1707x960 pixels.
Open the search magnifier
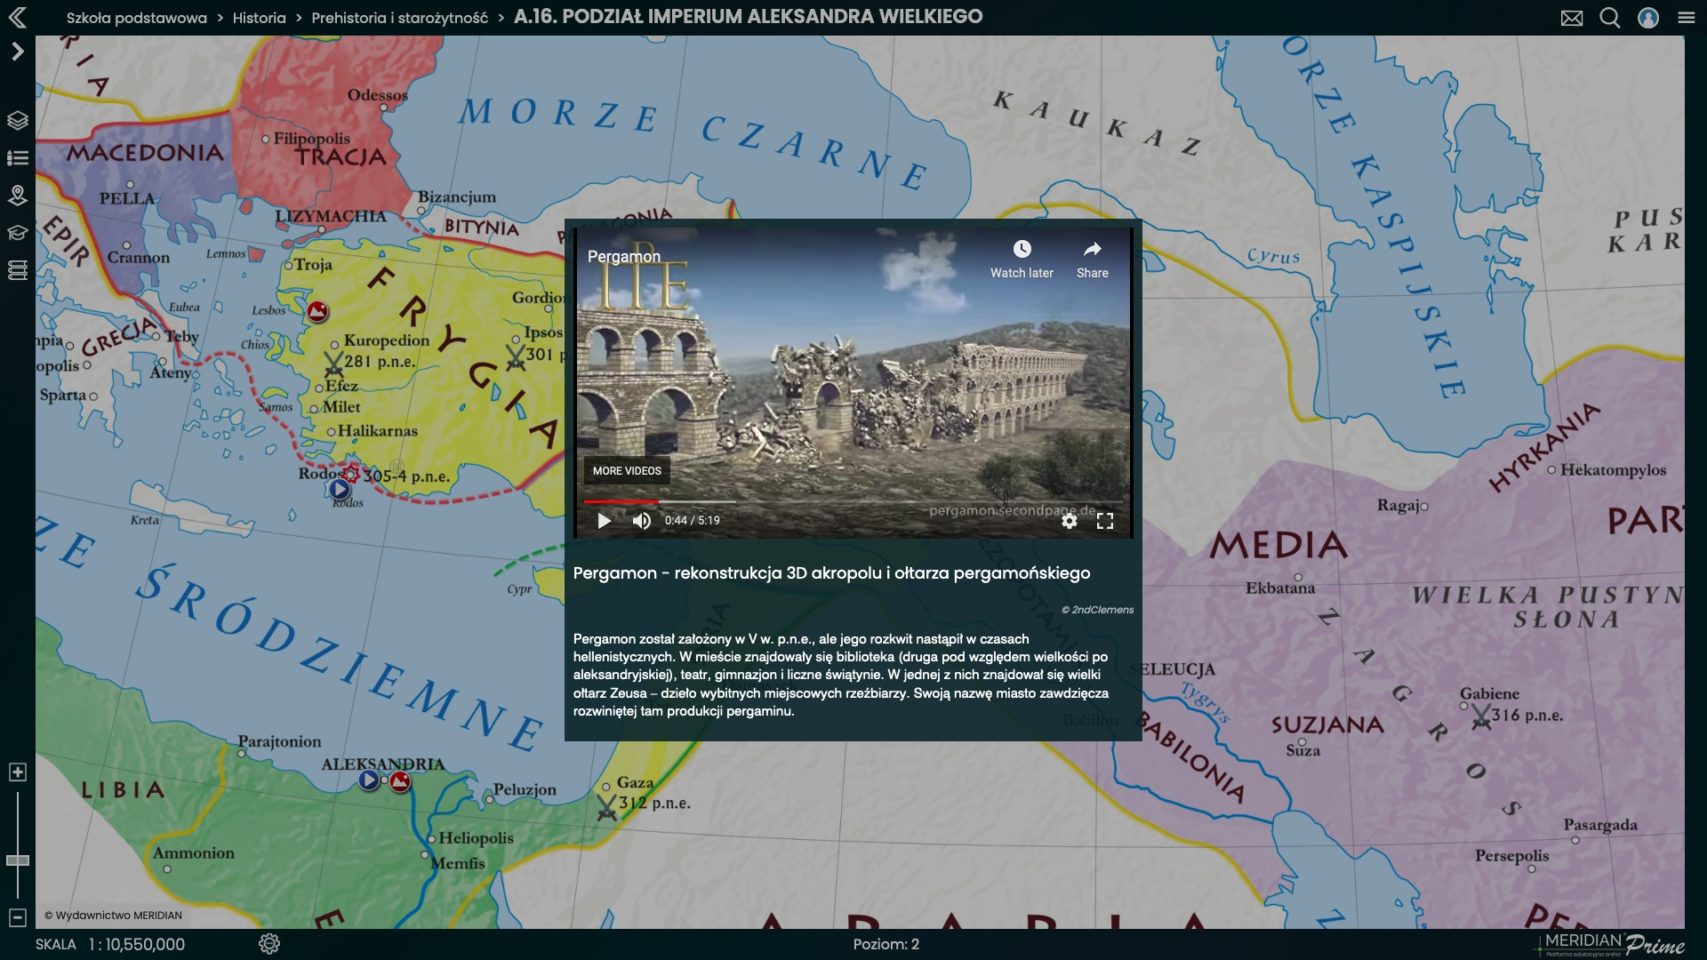[x=1610, y=18]
